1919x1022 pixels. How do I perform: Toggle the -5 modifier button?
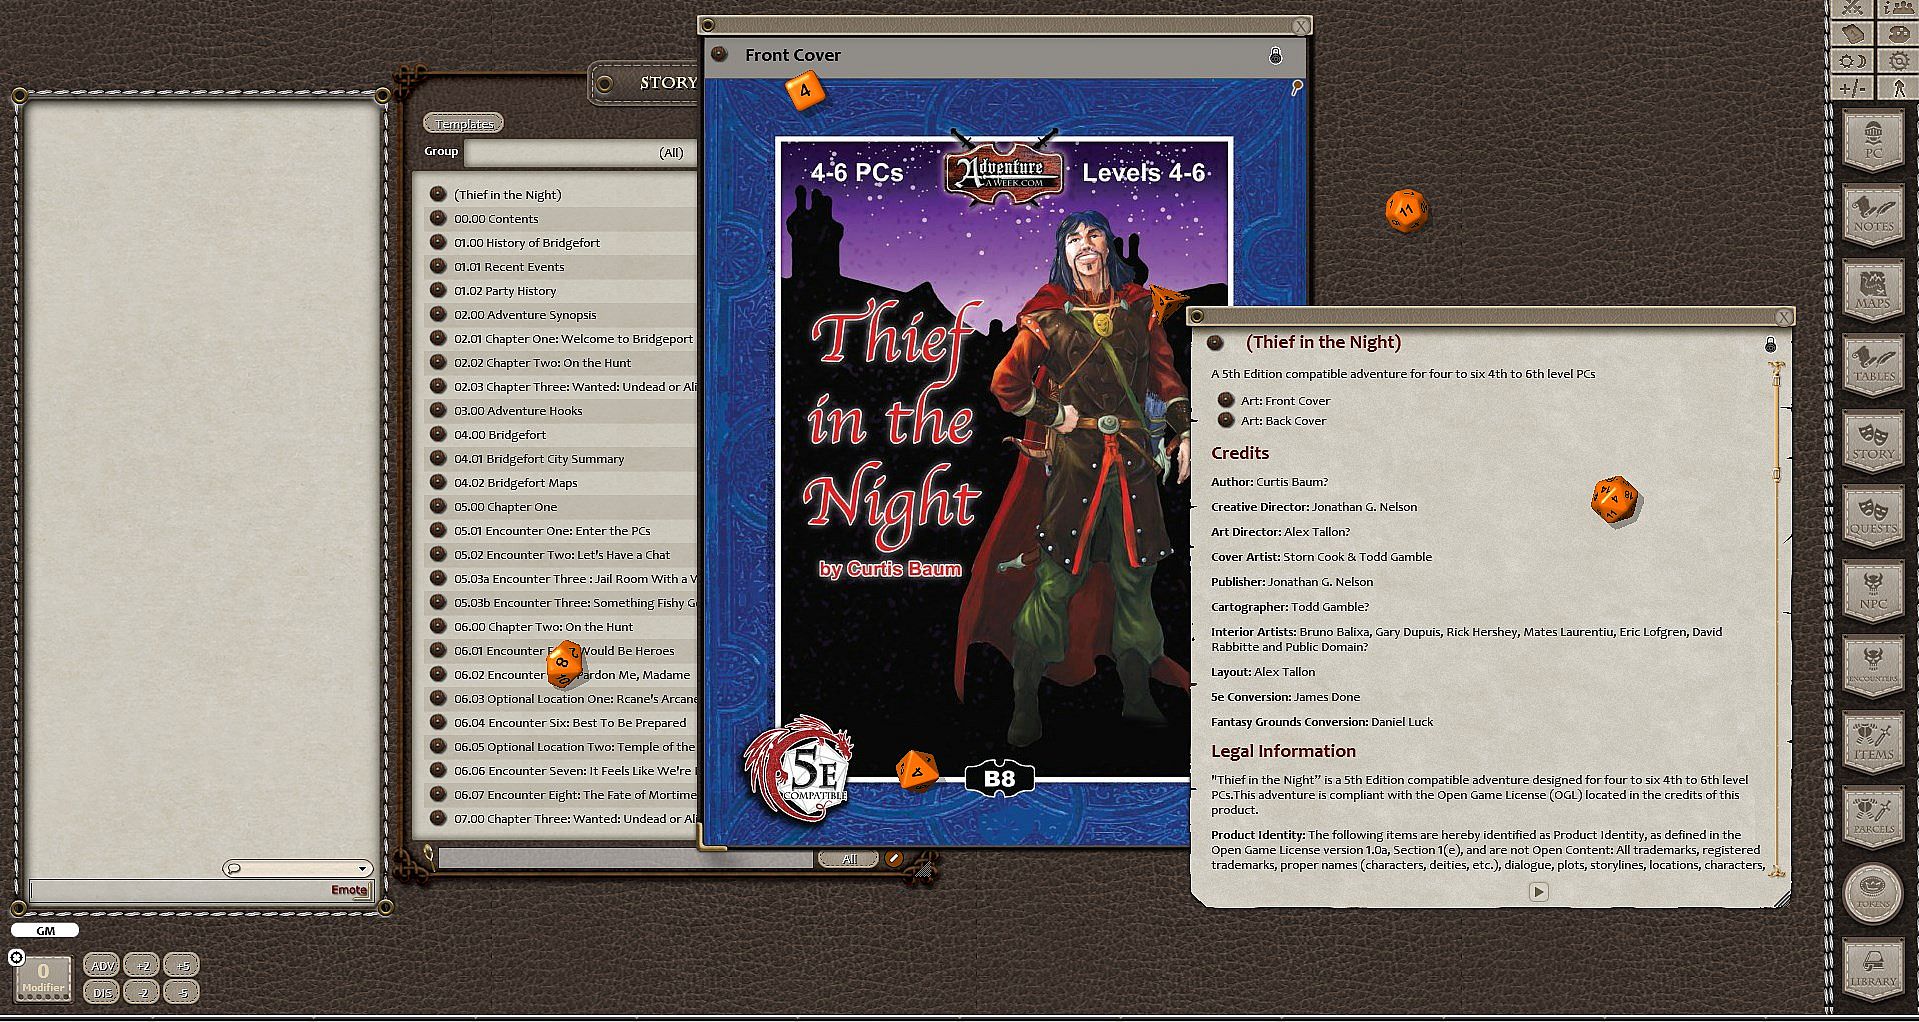click(x=182, y=992)
